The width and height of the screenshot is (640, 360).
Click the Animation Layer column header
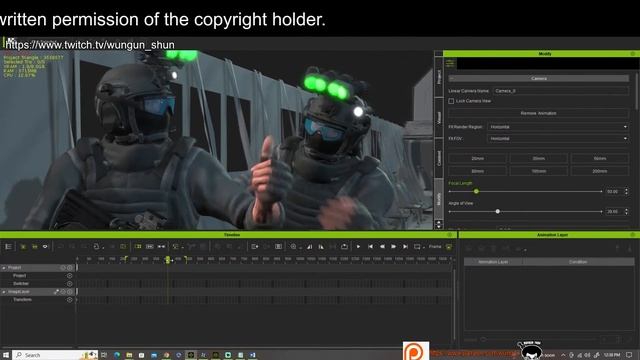[x=493, y=262]
